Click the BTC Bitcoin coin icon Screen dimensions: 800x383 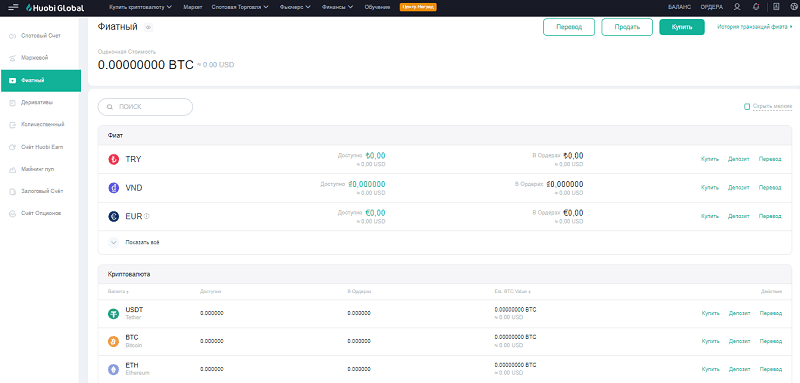(x=113, y=342)
